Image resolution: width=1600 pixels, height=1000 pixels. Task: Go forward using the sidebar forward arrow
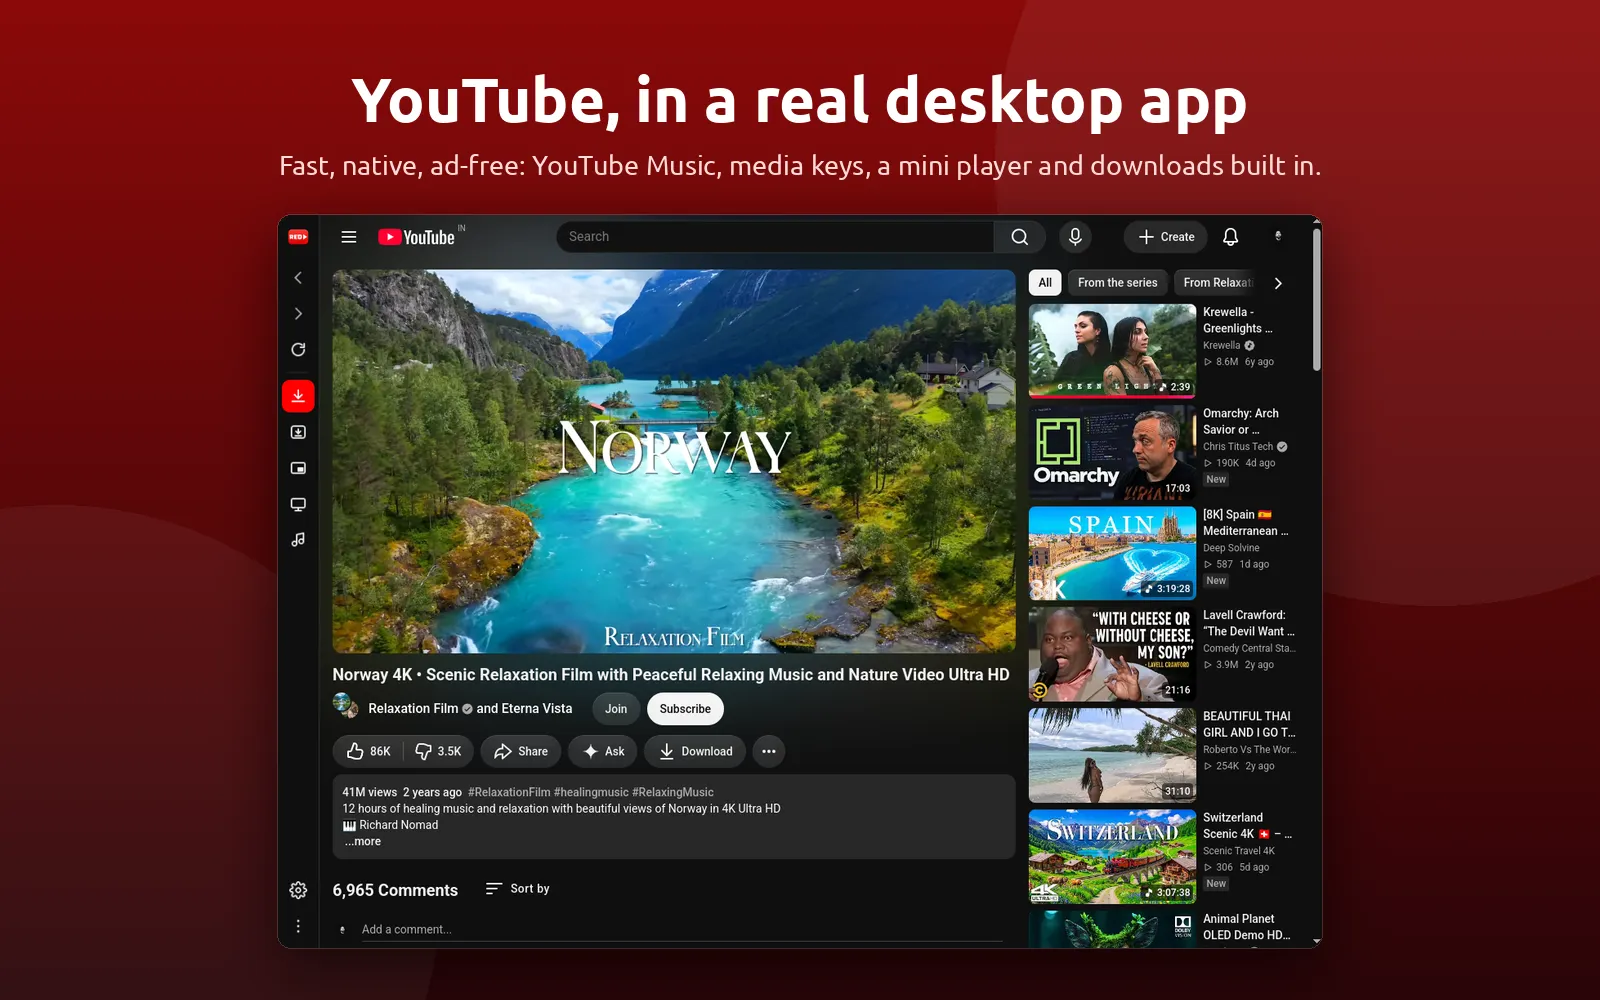click(298, 314)
